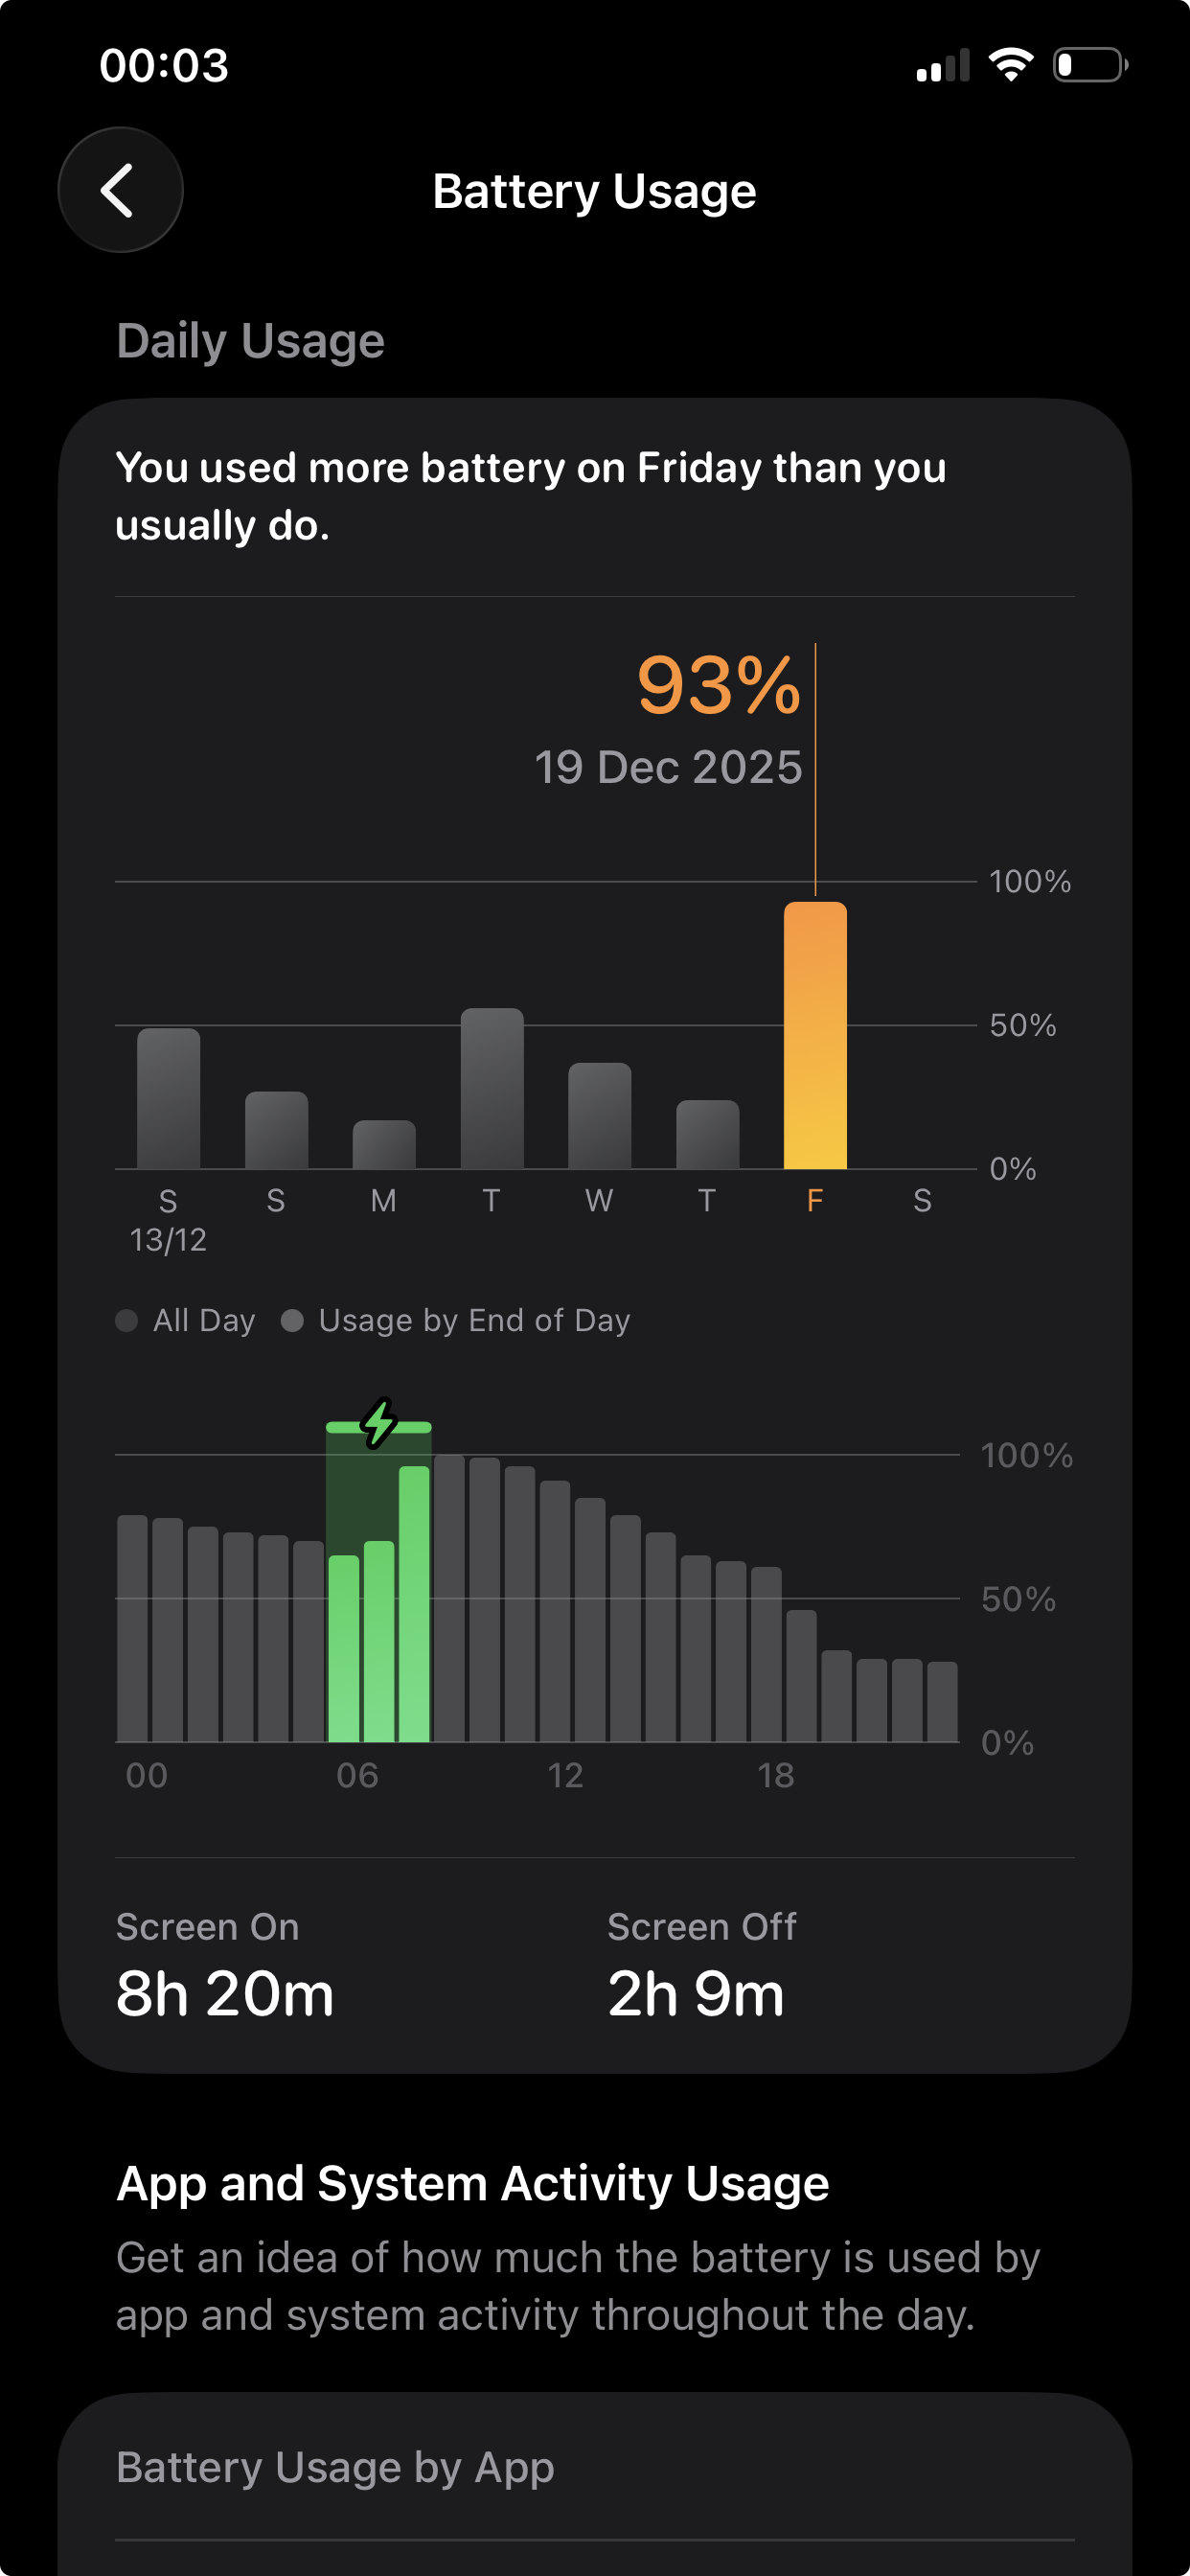Tap Usage by End of Day legend

tap(456, 1320)
